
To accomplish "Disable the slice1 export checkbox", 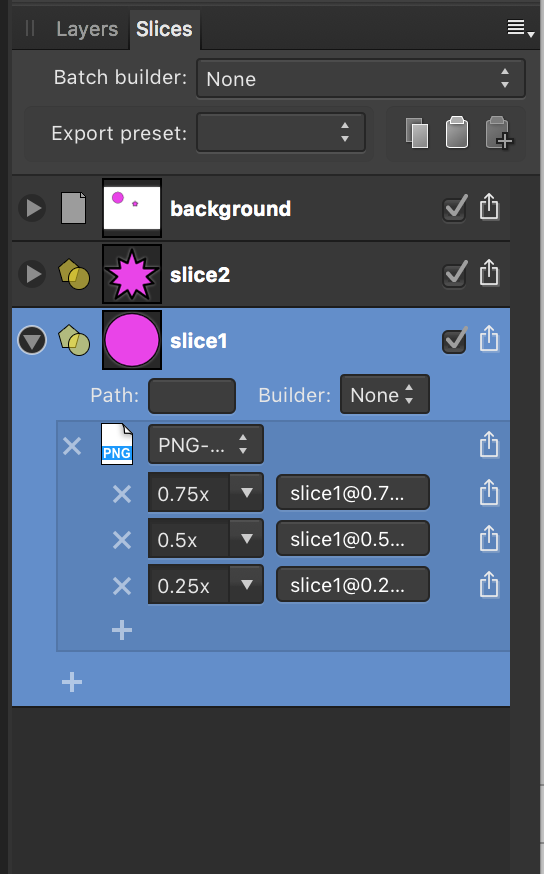I will 455,340.
